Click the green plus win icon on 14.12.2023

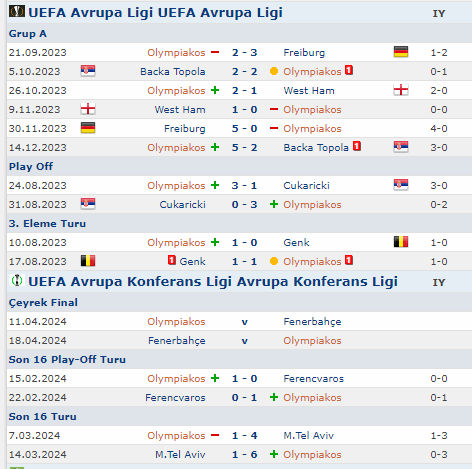click(215, 147)
